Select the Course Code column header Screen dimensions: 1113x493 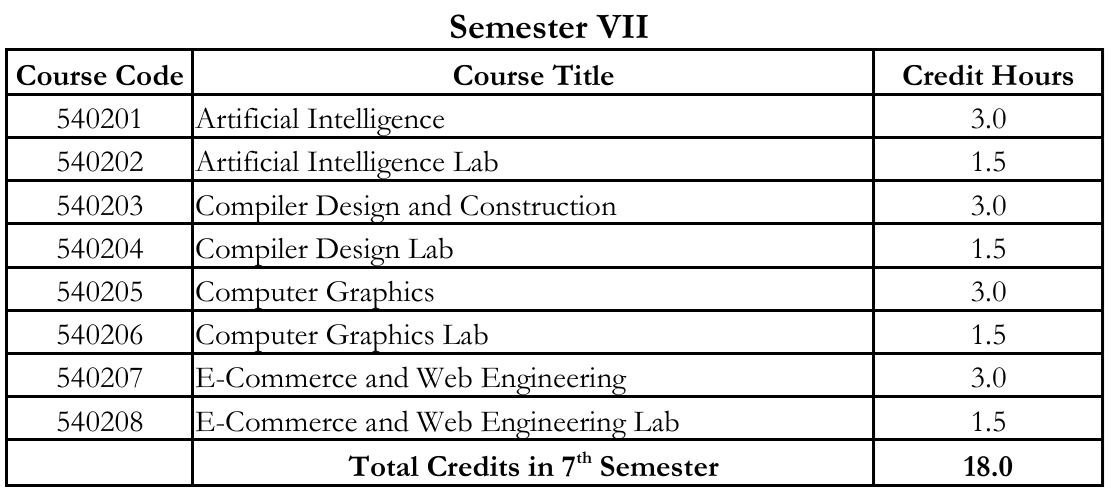point(95,75)
